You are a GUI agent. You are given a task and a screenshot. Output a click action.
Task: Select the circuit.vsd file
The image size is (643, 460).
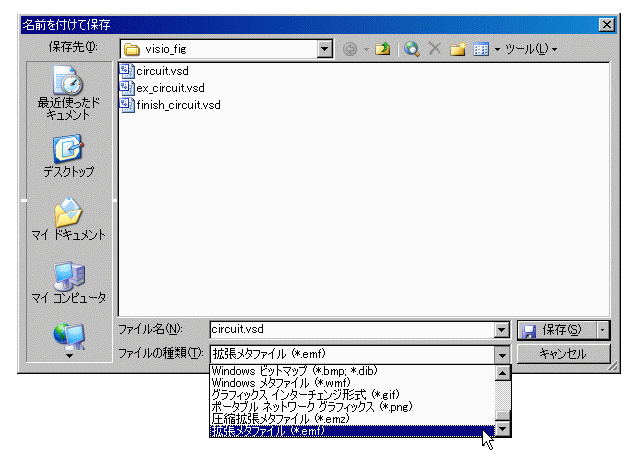click(x=161, y=71)
